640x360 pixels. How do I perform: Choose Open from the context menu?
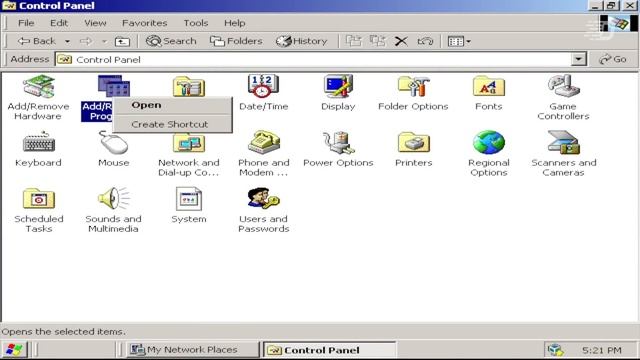(172, 105)
